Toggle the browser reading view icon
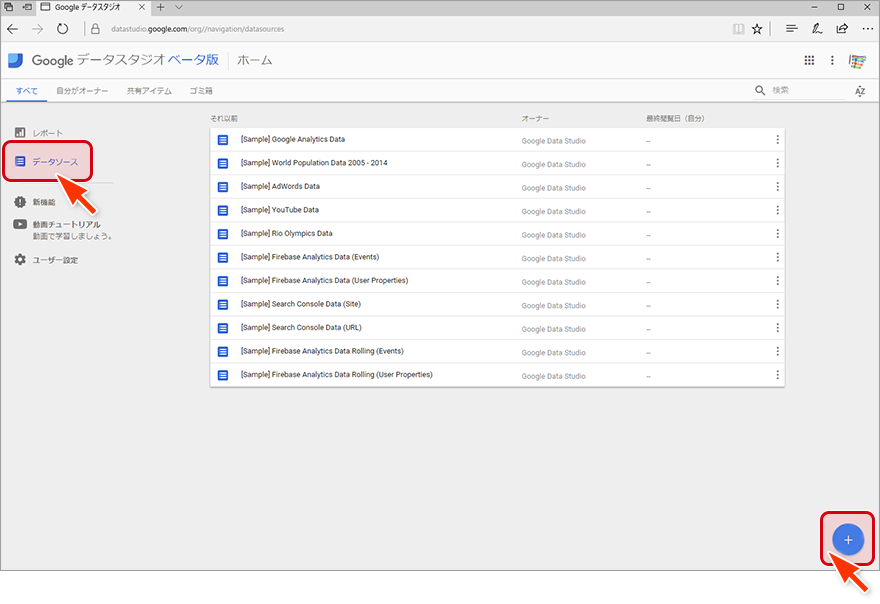Viewport: 880px width, 604px height. (x=739, y=29)
